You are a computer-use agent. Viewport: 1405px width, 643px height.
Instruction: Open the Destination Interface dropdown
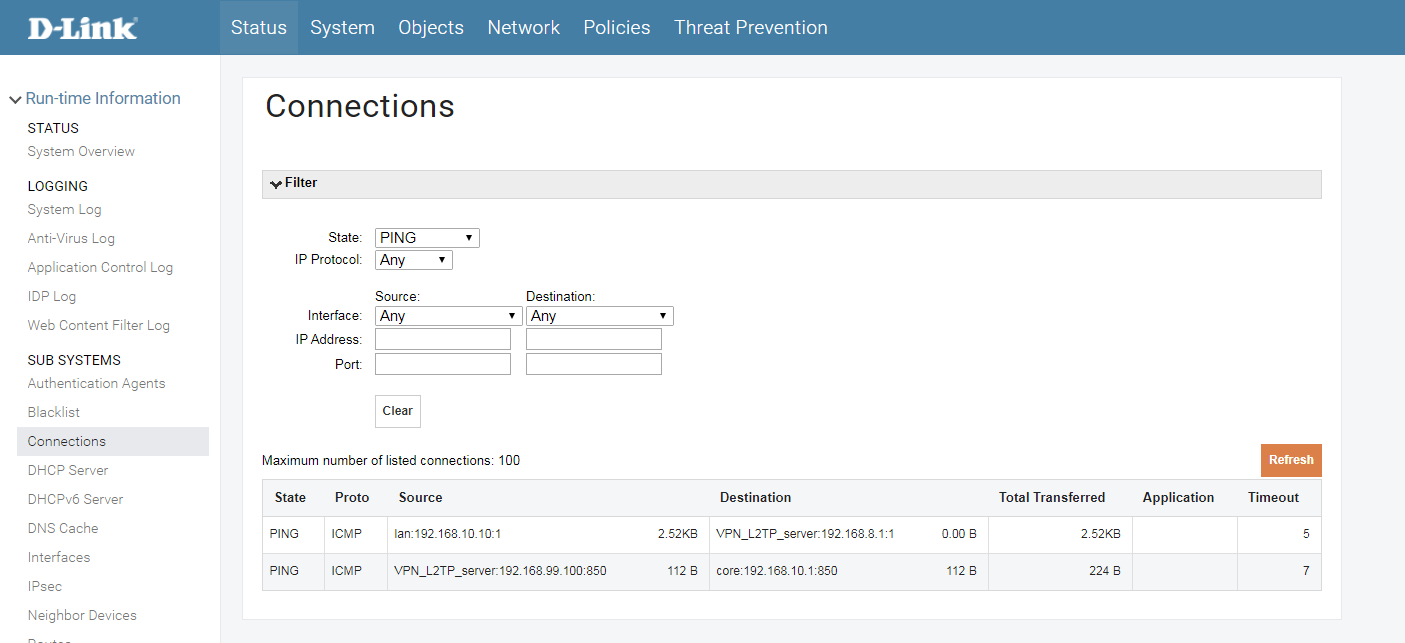click(599, 316)
